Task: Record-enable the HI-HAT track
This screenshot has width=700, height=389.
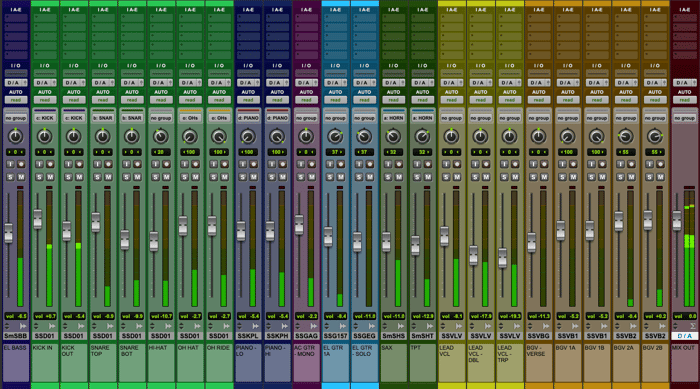Action: (x=166, y=164)
